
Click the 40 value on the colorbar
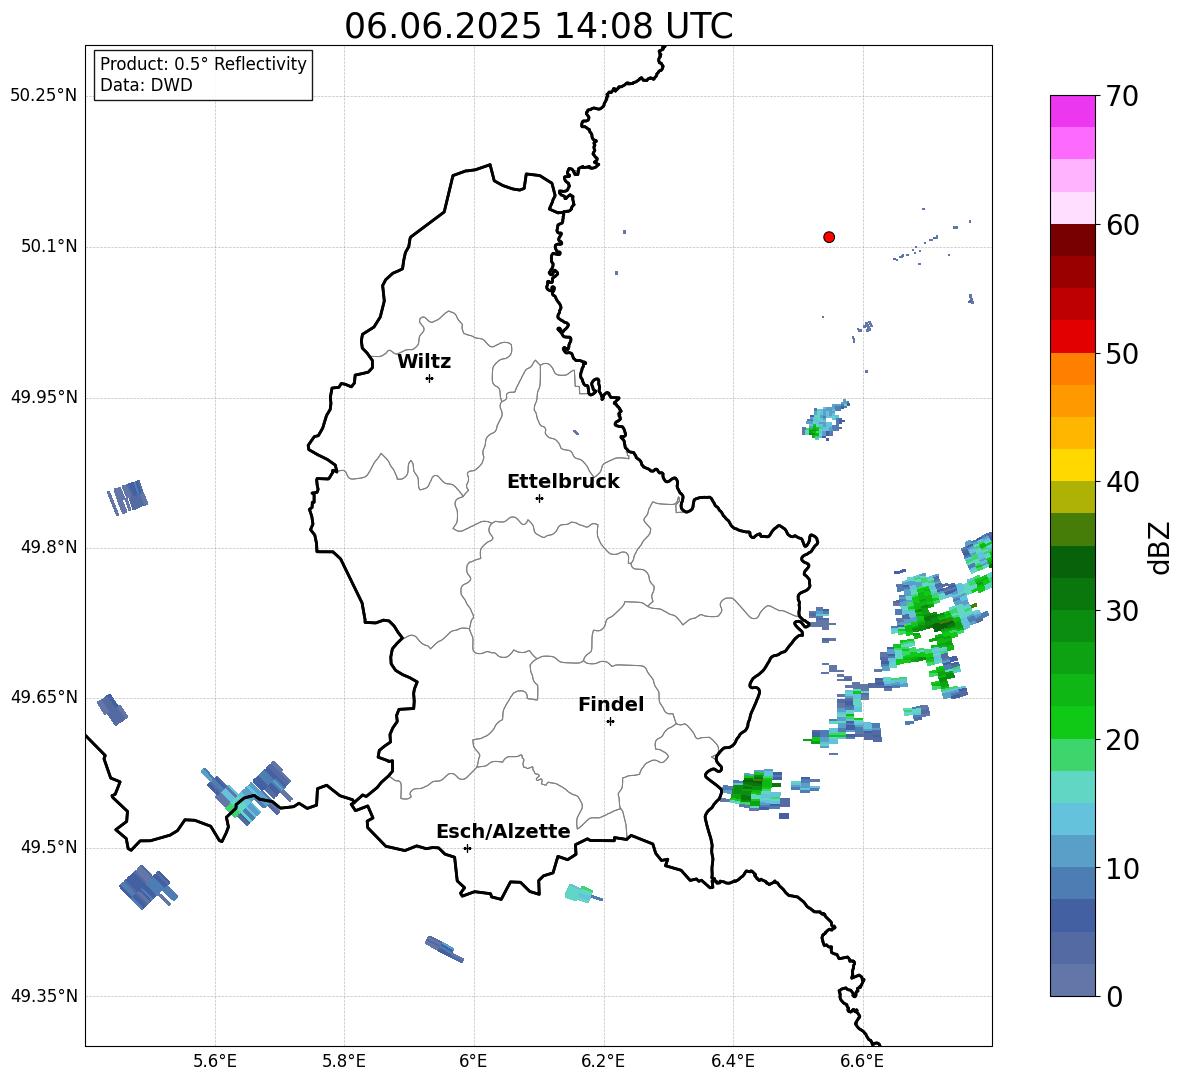[1123, 482]
